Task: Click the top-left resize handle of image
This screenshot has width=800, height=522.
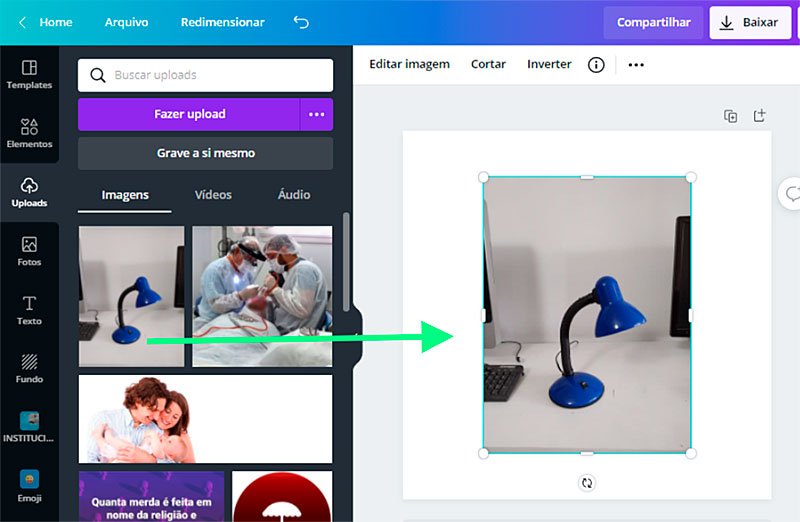Action: click(483, 178)
